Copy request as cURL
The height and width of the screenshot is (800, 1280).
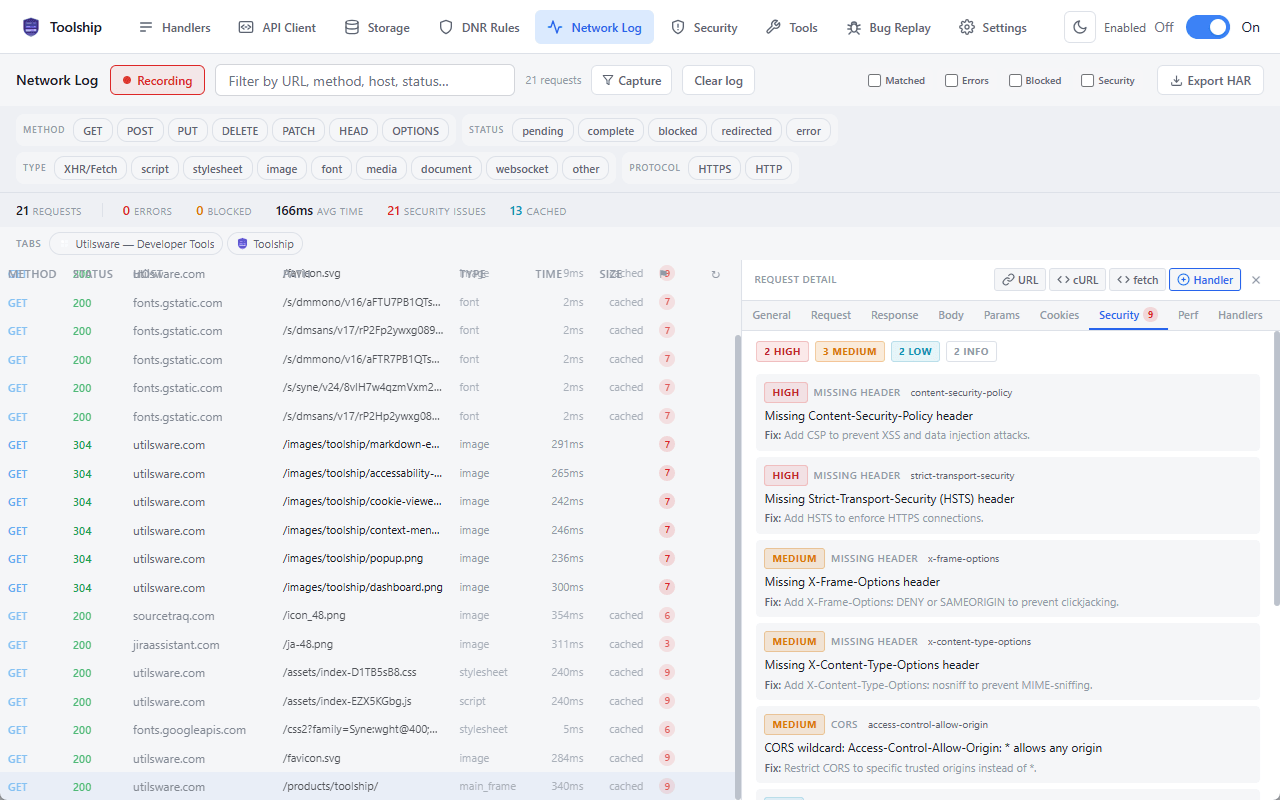[x=1077, y=280]
